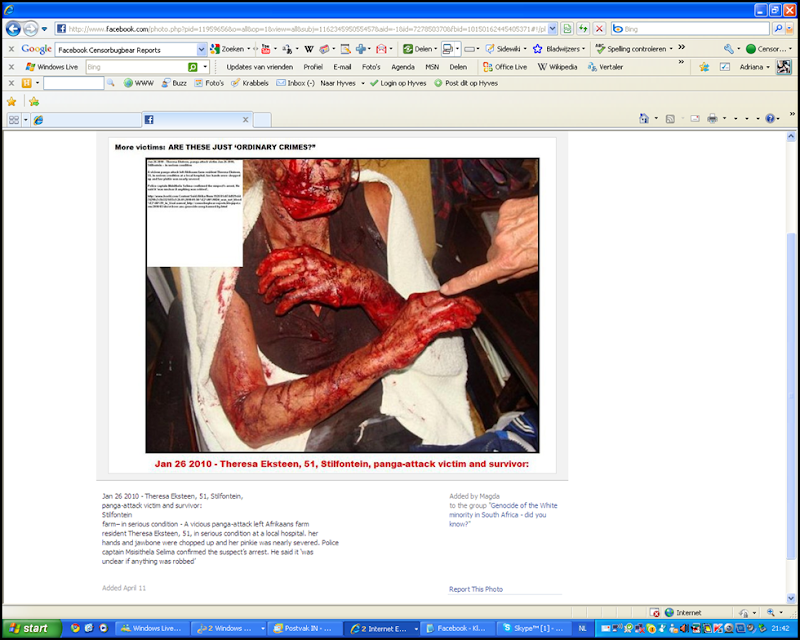
Task: Click the Favorites star icon
Action: point(12,101)
